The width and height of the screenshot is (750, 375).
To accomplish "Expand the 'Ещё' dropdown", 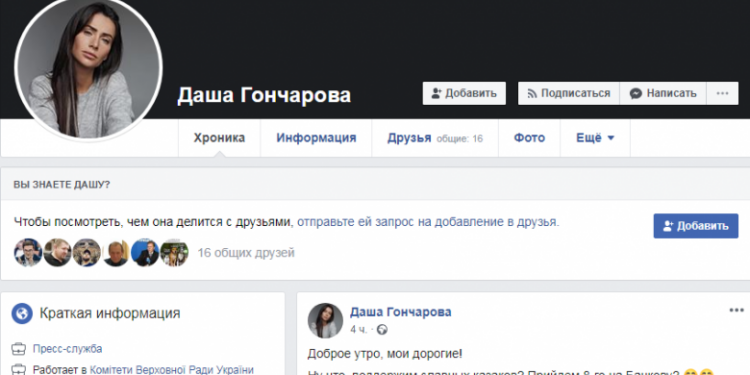I will [x=595, y=138].
